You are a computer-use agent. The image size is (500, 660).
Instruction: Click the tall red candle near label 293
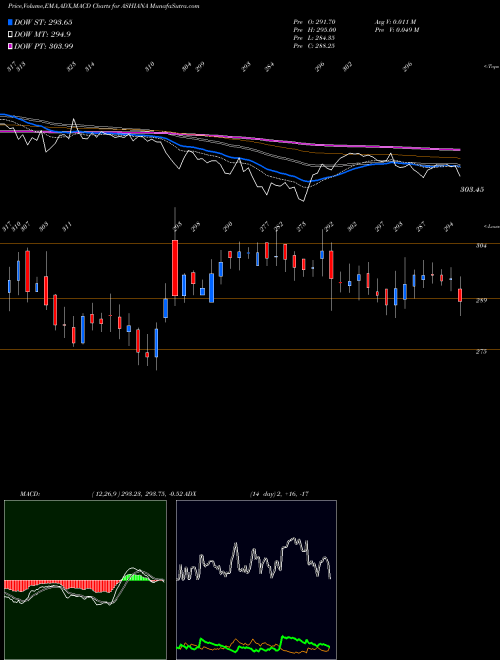[x=175, y=268]
